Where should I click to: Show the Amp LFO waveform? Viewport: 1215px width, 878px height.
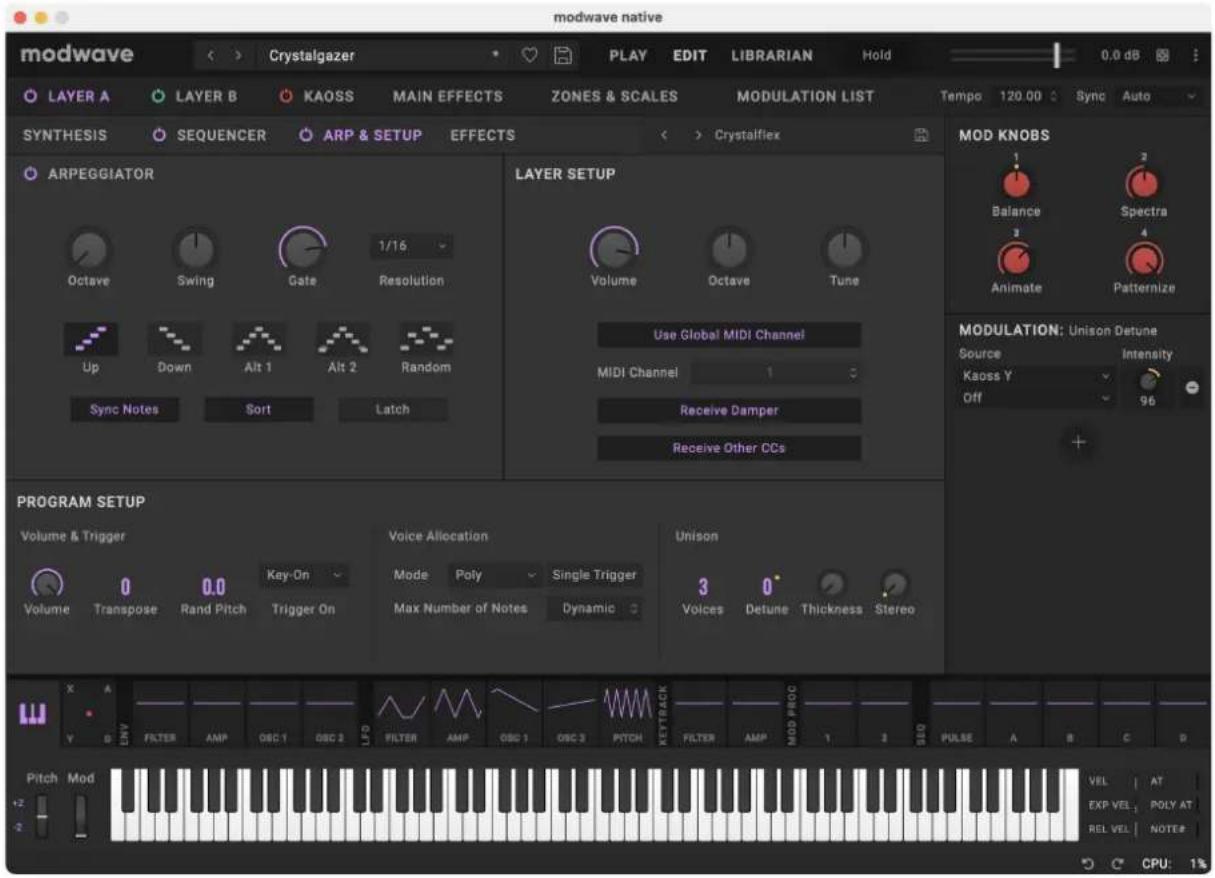(458, 714)
